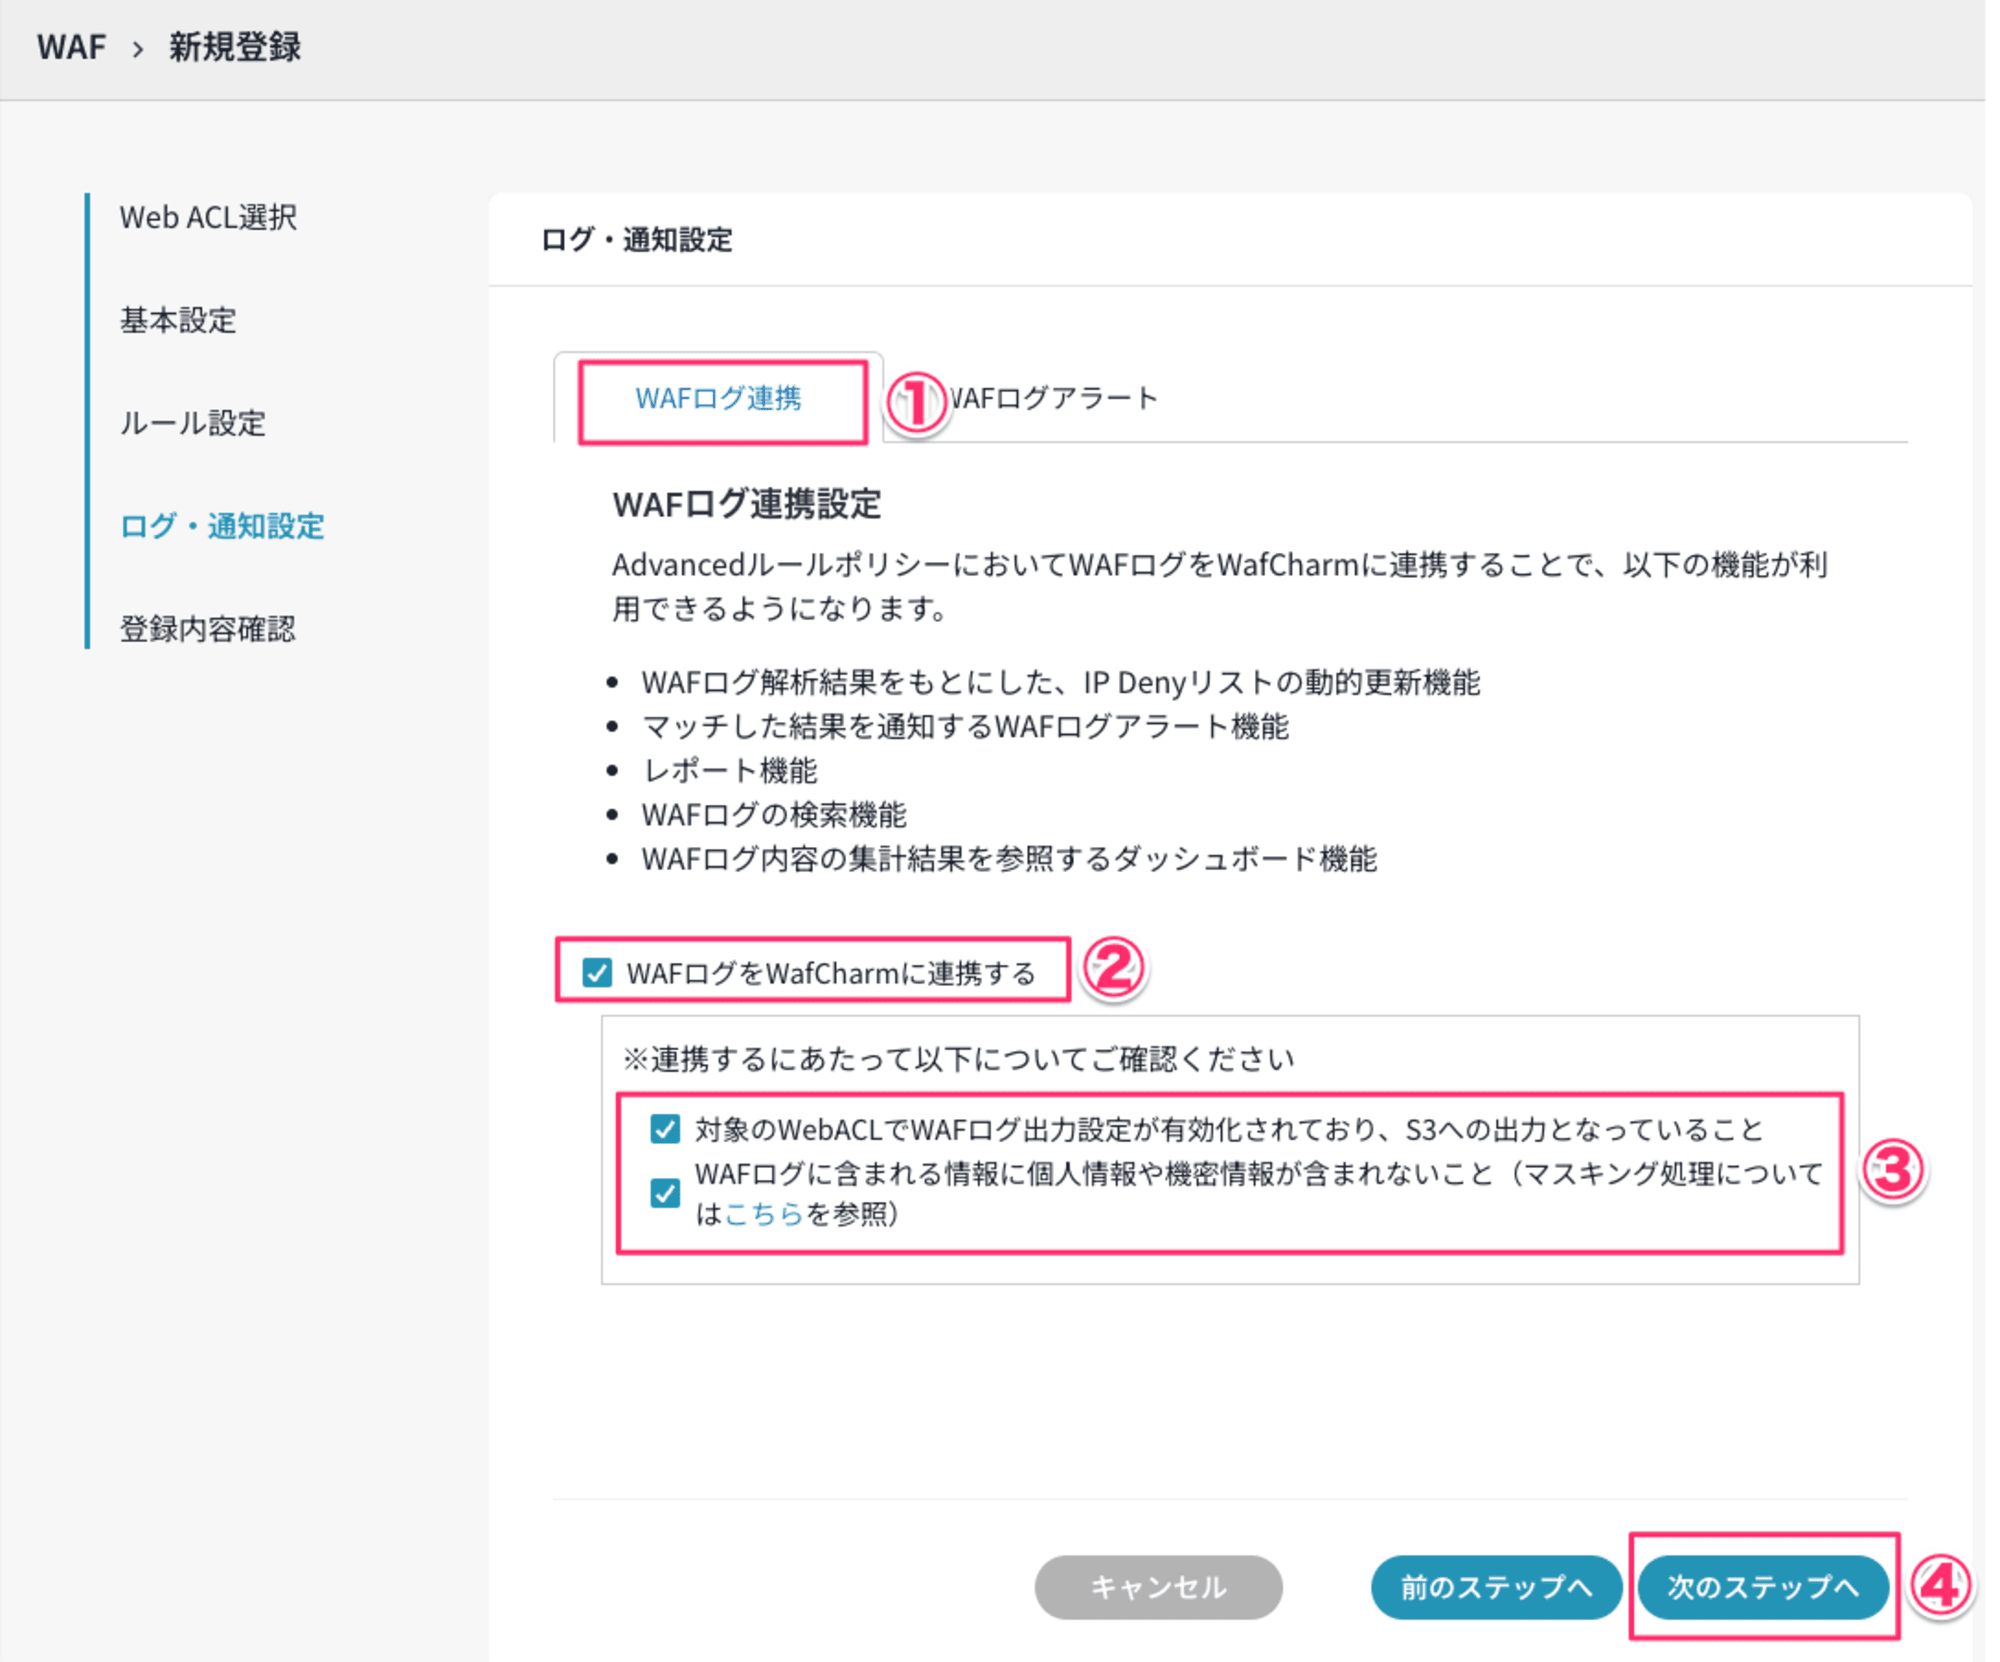The height and width of the screenshot is (1662, 2000).
Task: Click the WAFログ連携設定 heading
Action: [747, 504]
